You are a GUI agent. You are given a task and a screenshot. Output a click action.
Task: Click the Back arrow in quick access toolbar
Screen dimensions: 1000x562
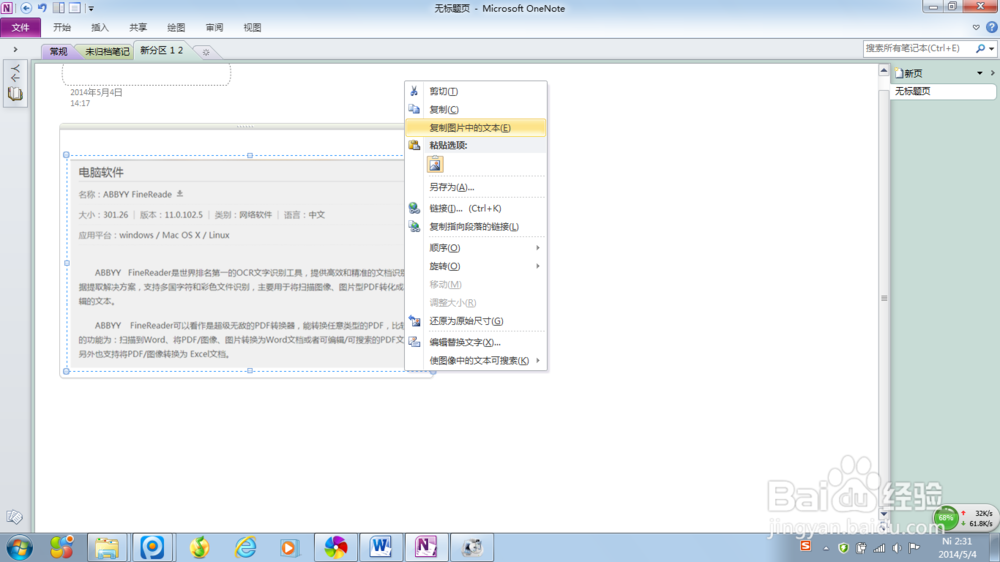click(x=26, y=8)
